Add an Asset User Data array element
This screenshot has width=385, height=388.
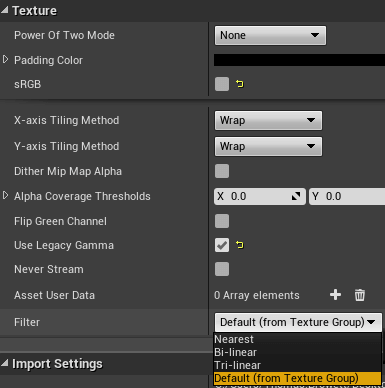click(x=335, y=295)
